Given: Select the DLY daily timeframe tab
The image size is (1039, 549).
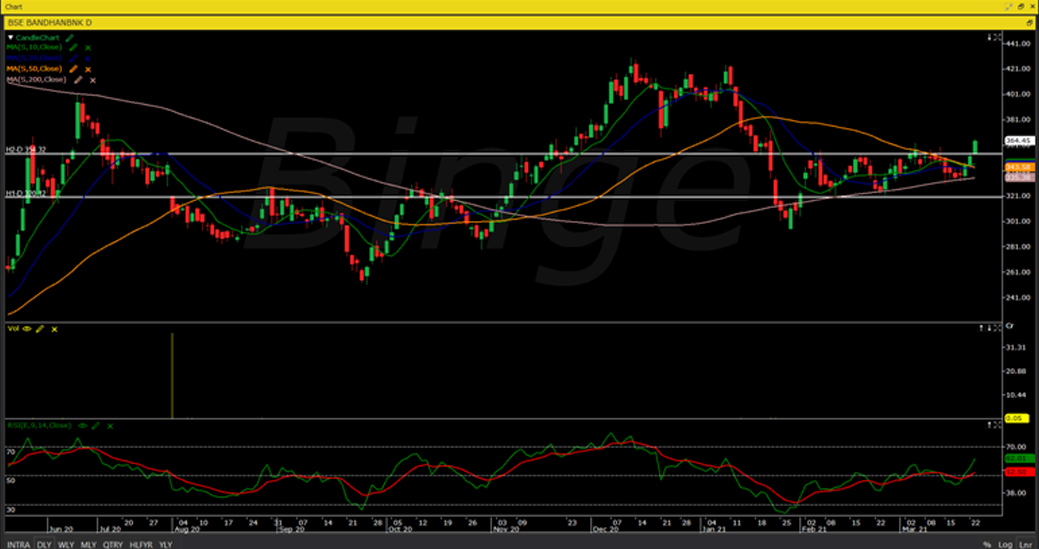Looking at the screenshot, I should (x=44, y=544).
